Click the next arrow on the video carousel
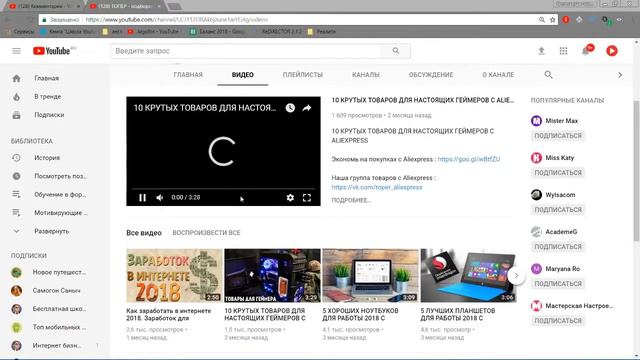The height and width of the screenshot is (360, 640). [x=516, y=276]
